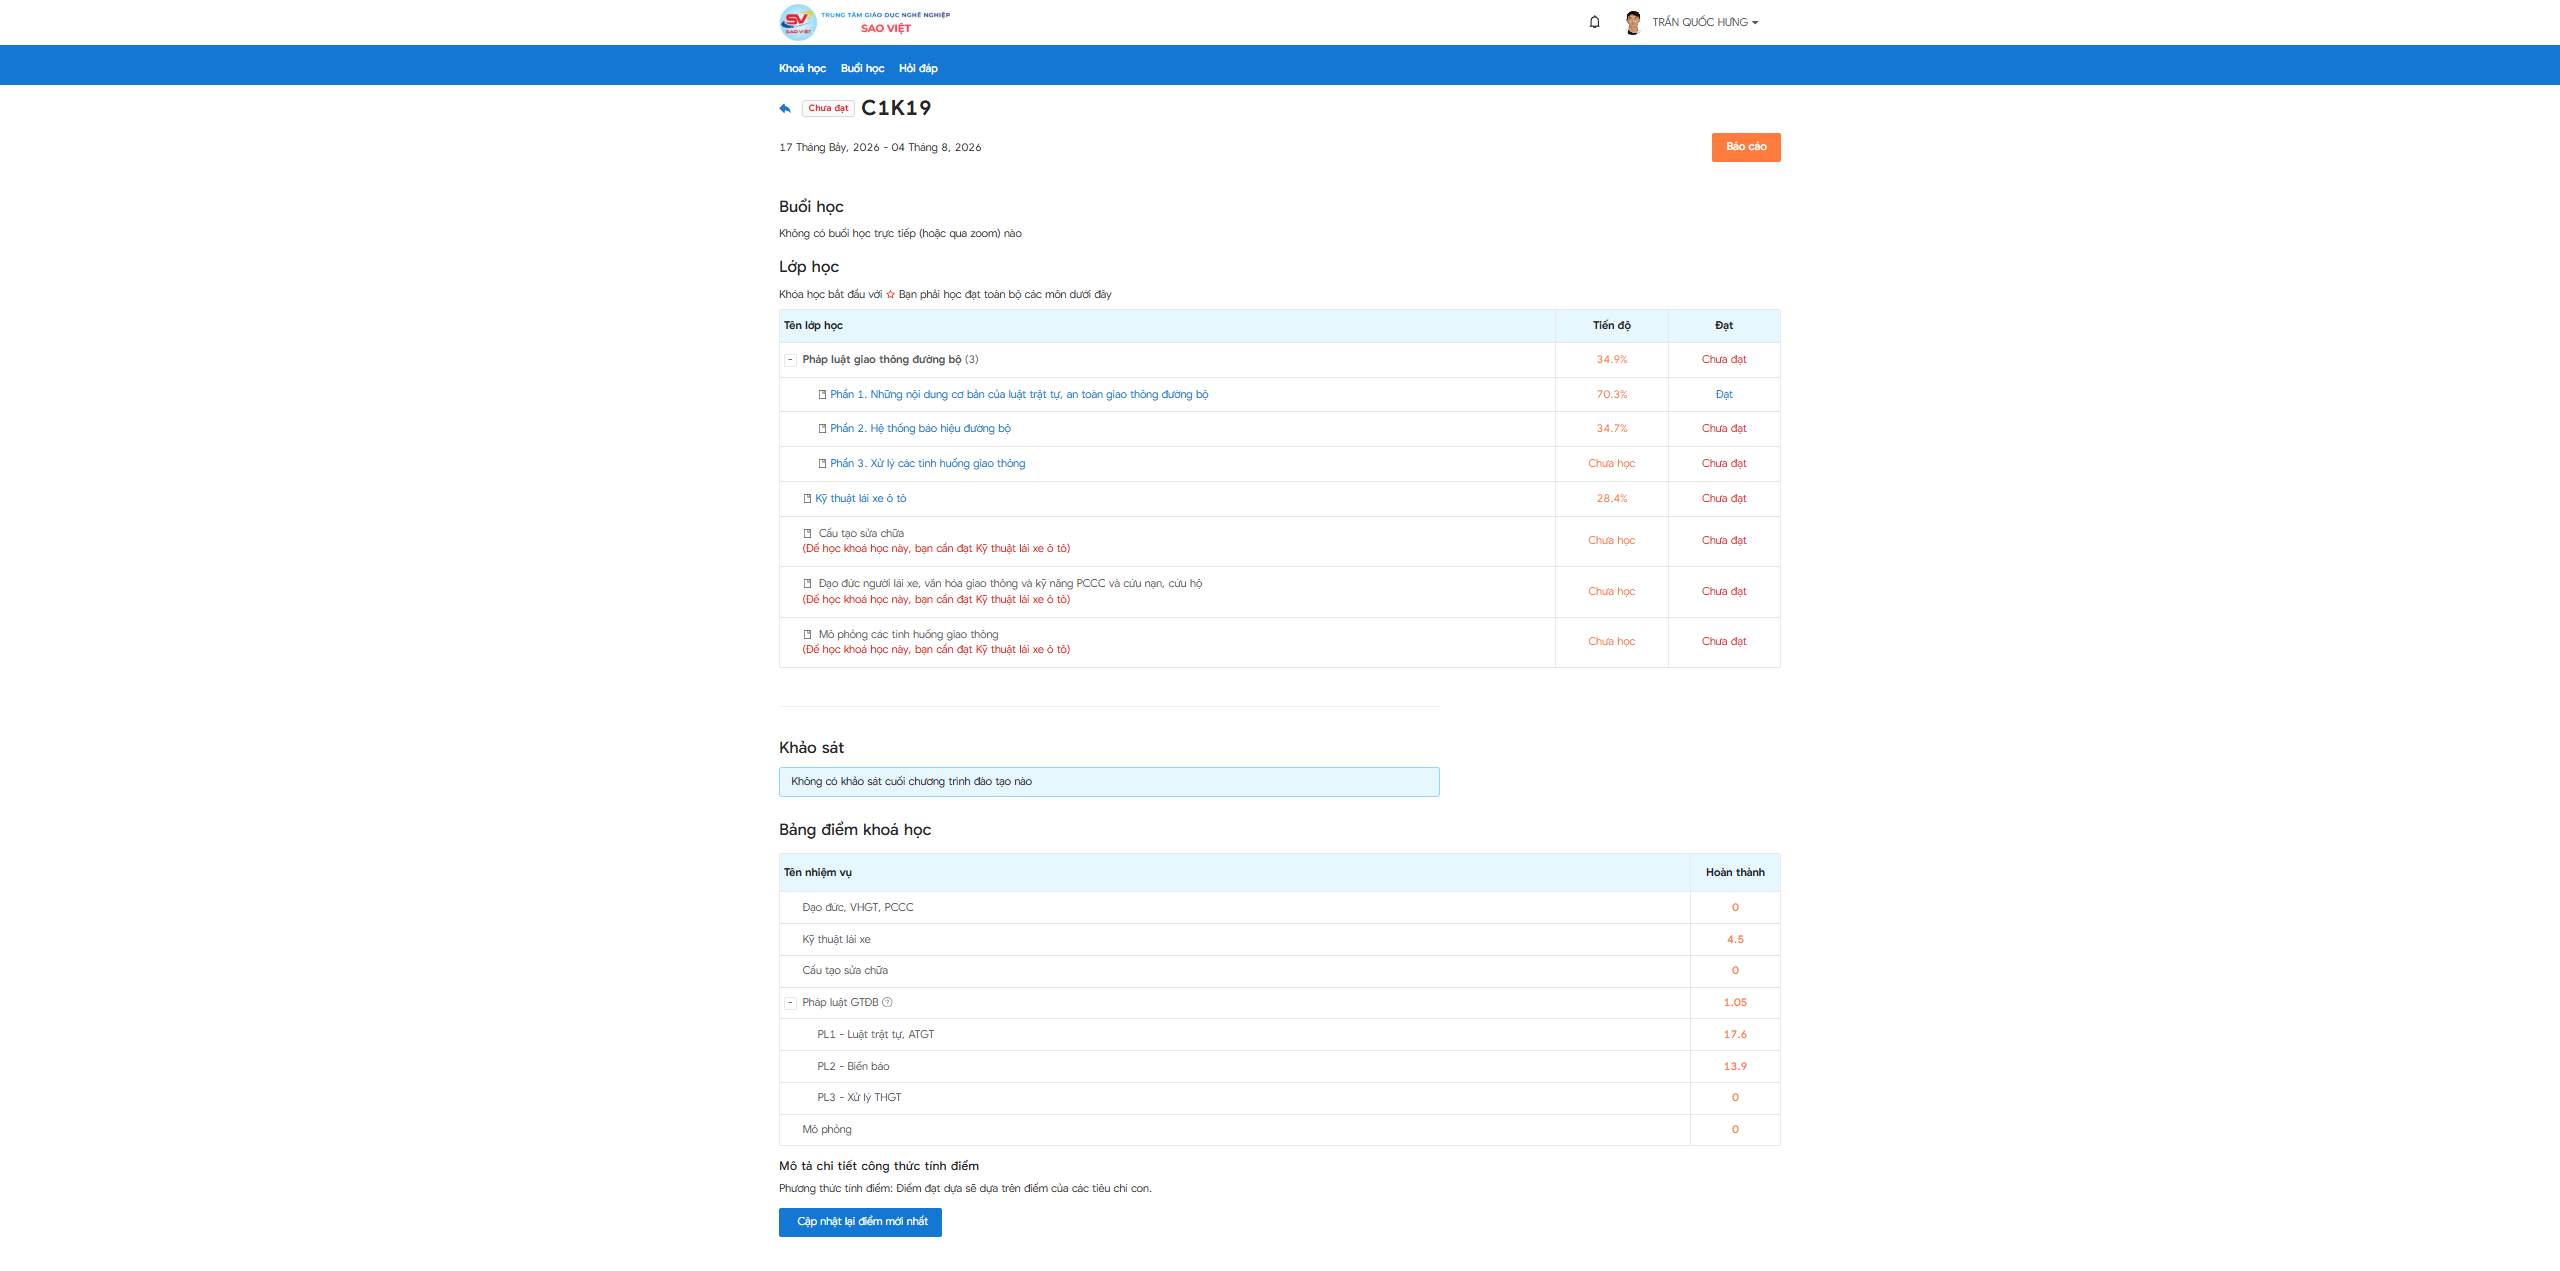
Task: Click the Sao Việt logo
Action: coord(865,22)
